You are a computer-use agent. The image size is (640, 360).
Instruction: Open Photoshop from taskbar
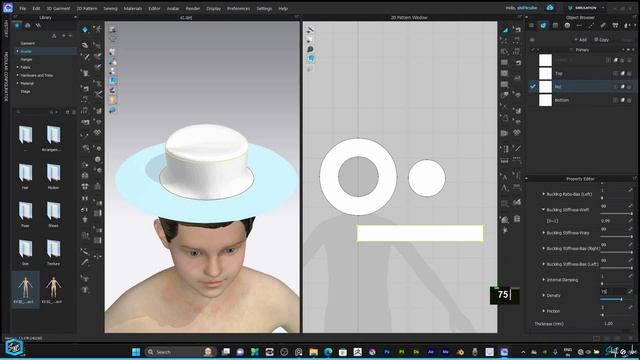click(x=387, y=352)
